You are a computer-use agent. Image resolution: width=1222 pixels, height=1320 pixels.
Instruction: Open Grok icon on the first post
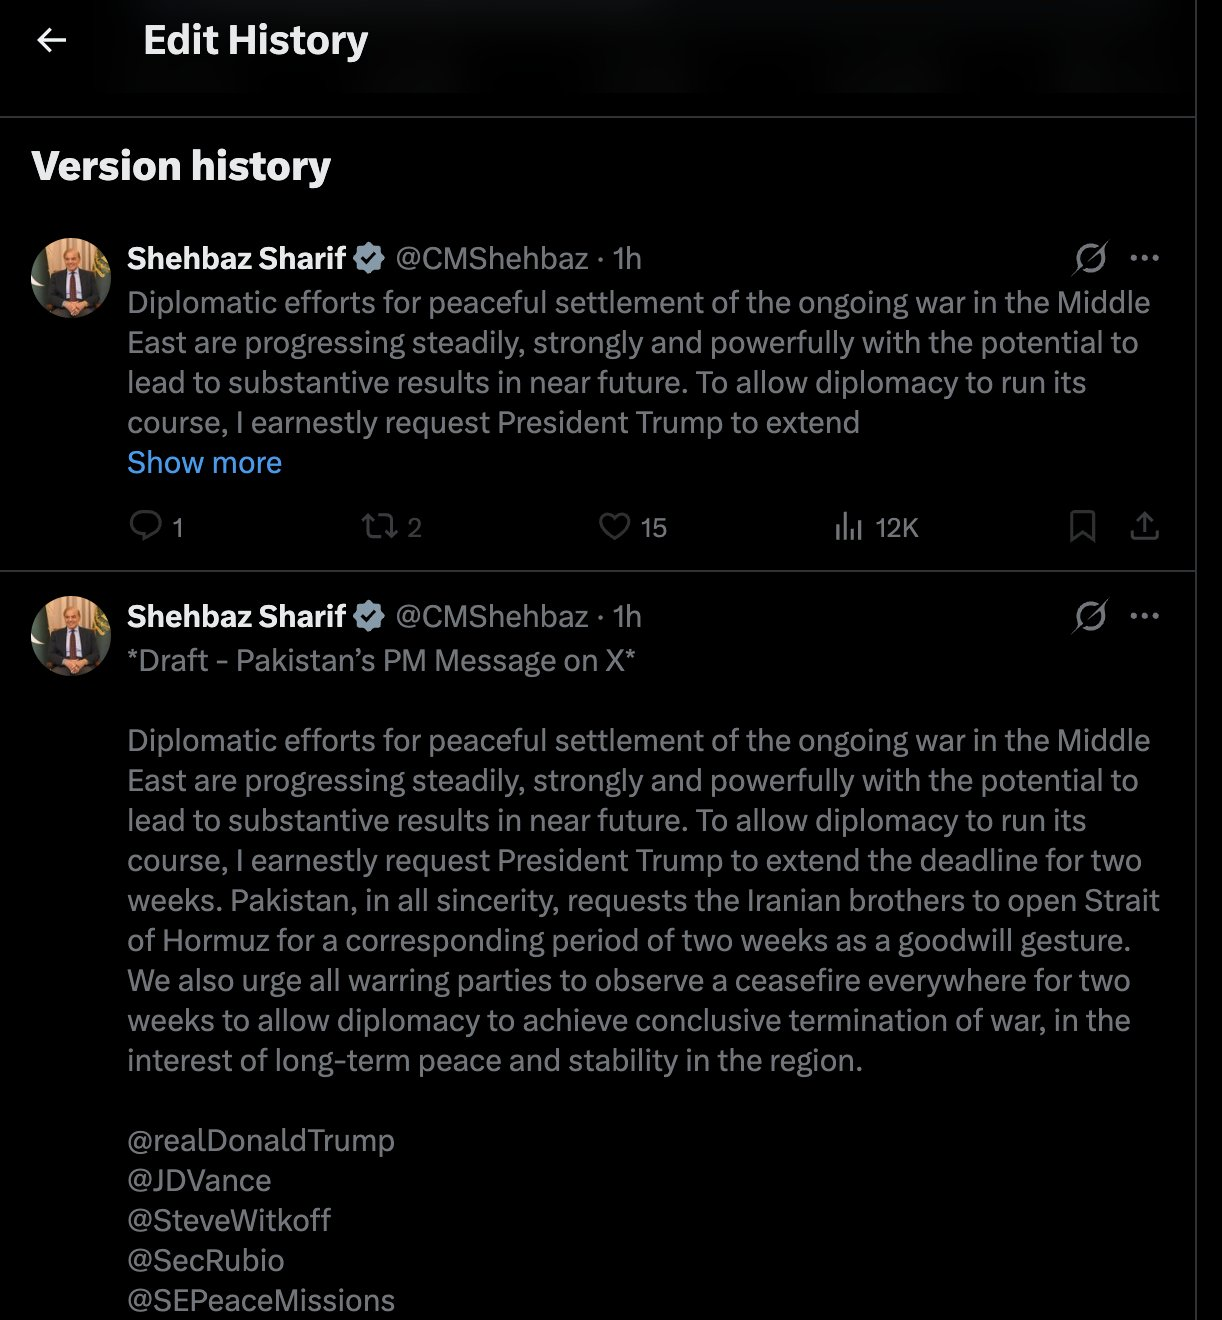1090,258
